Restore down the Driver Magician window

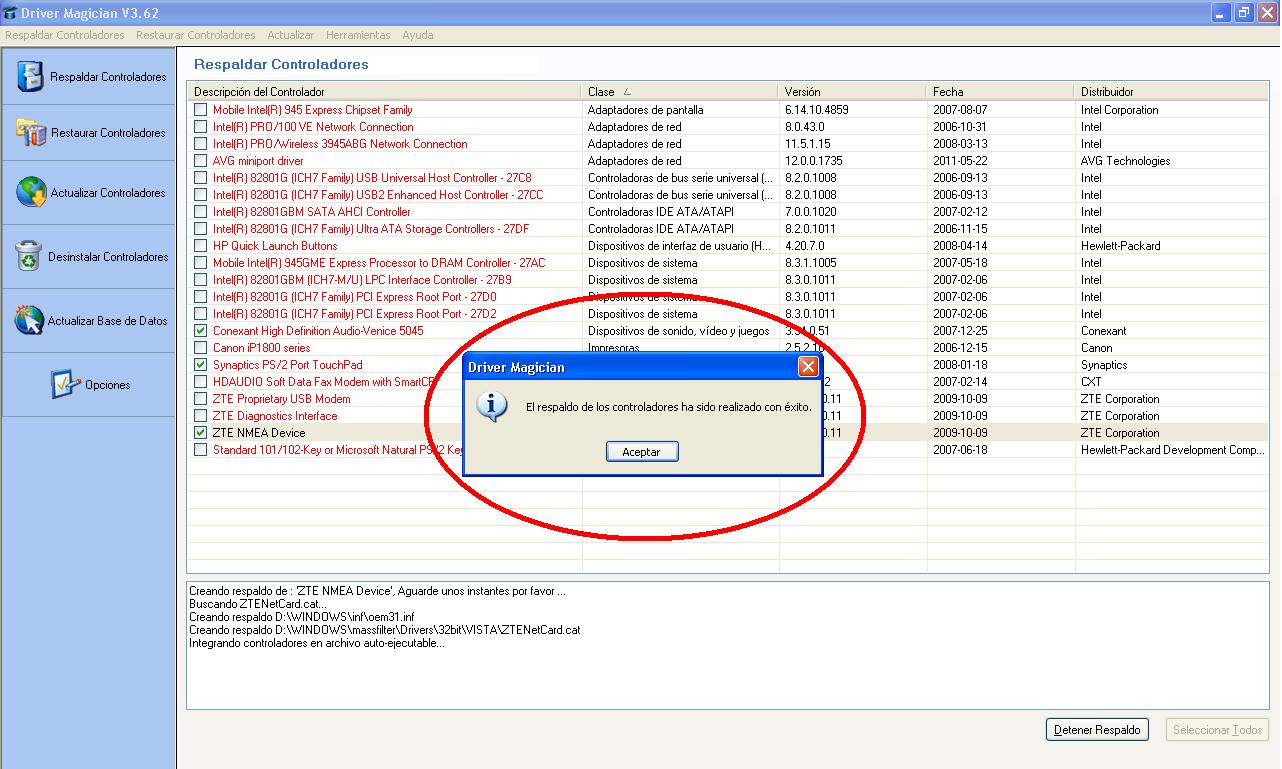point(1244,13)
